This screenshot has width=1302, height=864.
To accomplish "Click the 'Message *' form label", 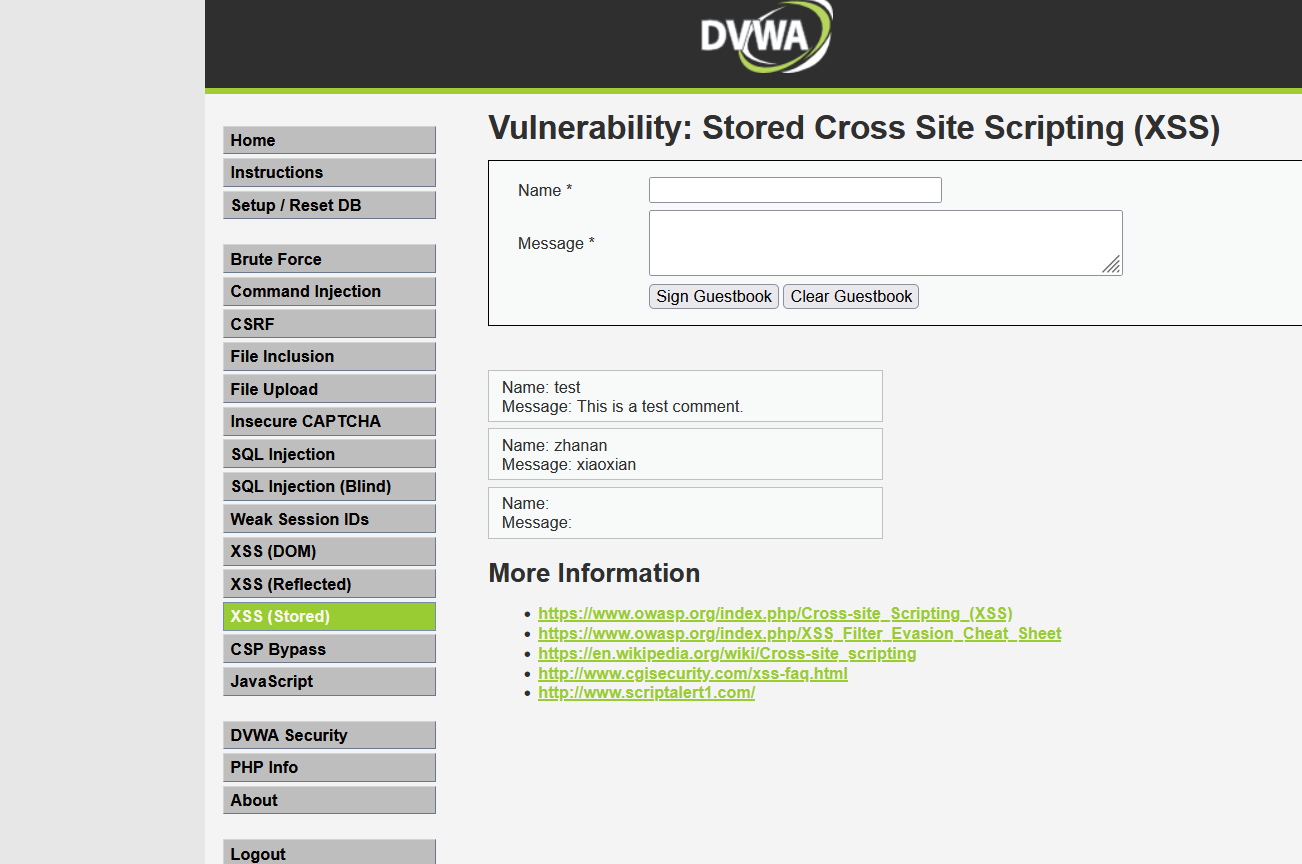I will (x=556, y=243).
